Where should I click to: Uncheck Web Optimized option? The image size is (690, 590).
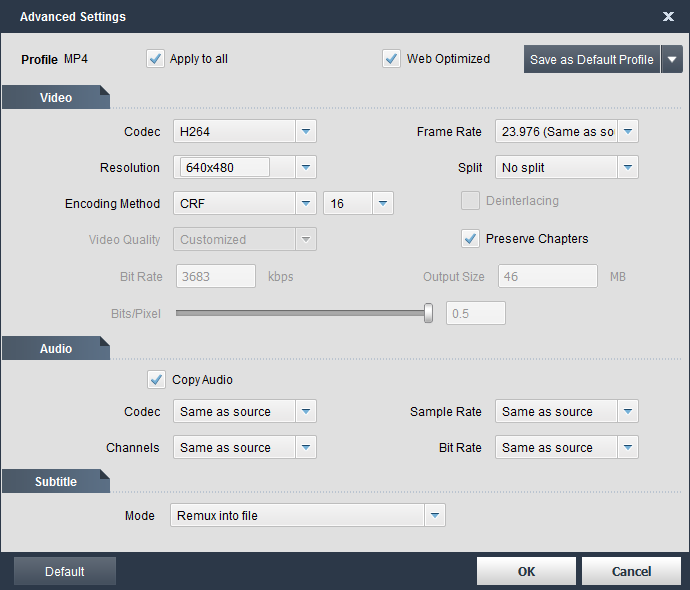[x=391, y=59]
